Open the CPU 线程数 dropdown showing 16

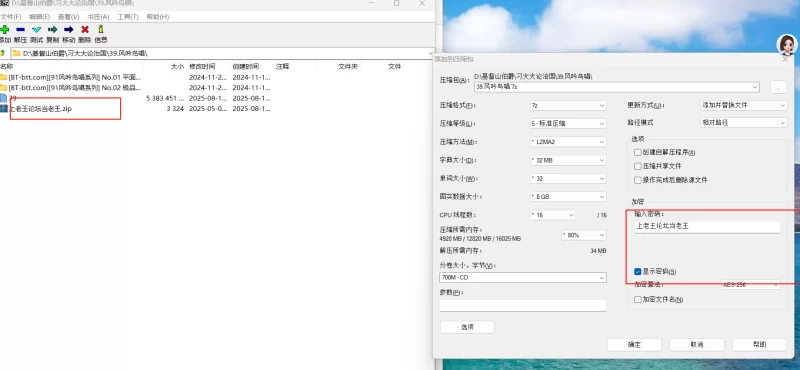[553, 215]
